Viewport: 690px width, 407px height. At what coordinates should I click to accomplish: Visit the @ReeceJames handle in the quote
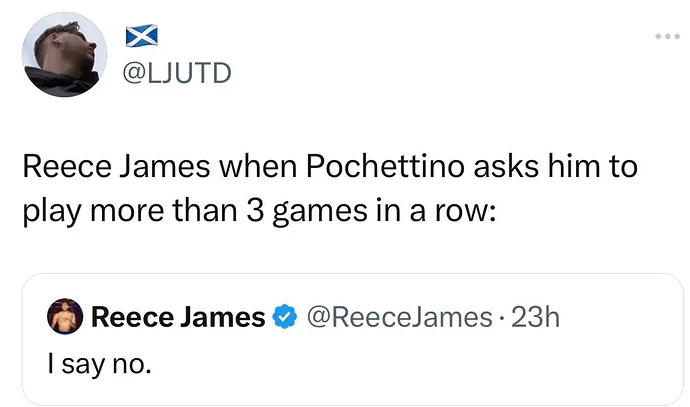point(399,317)
